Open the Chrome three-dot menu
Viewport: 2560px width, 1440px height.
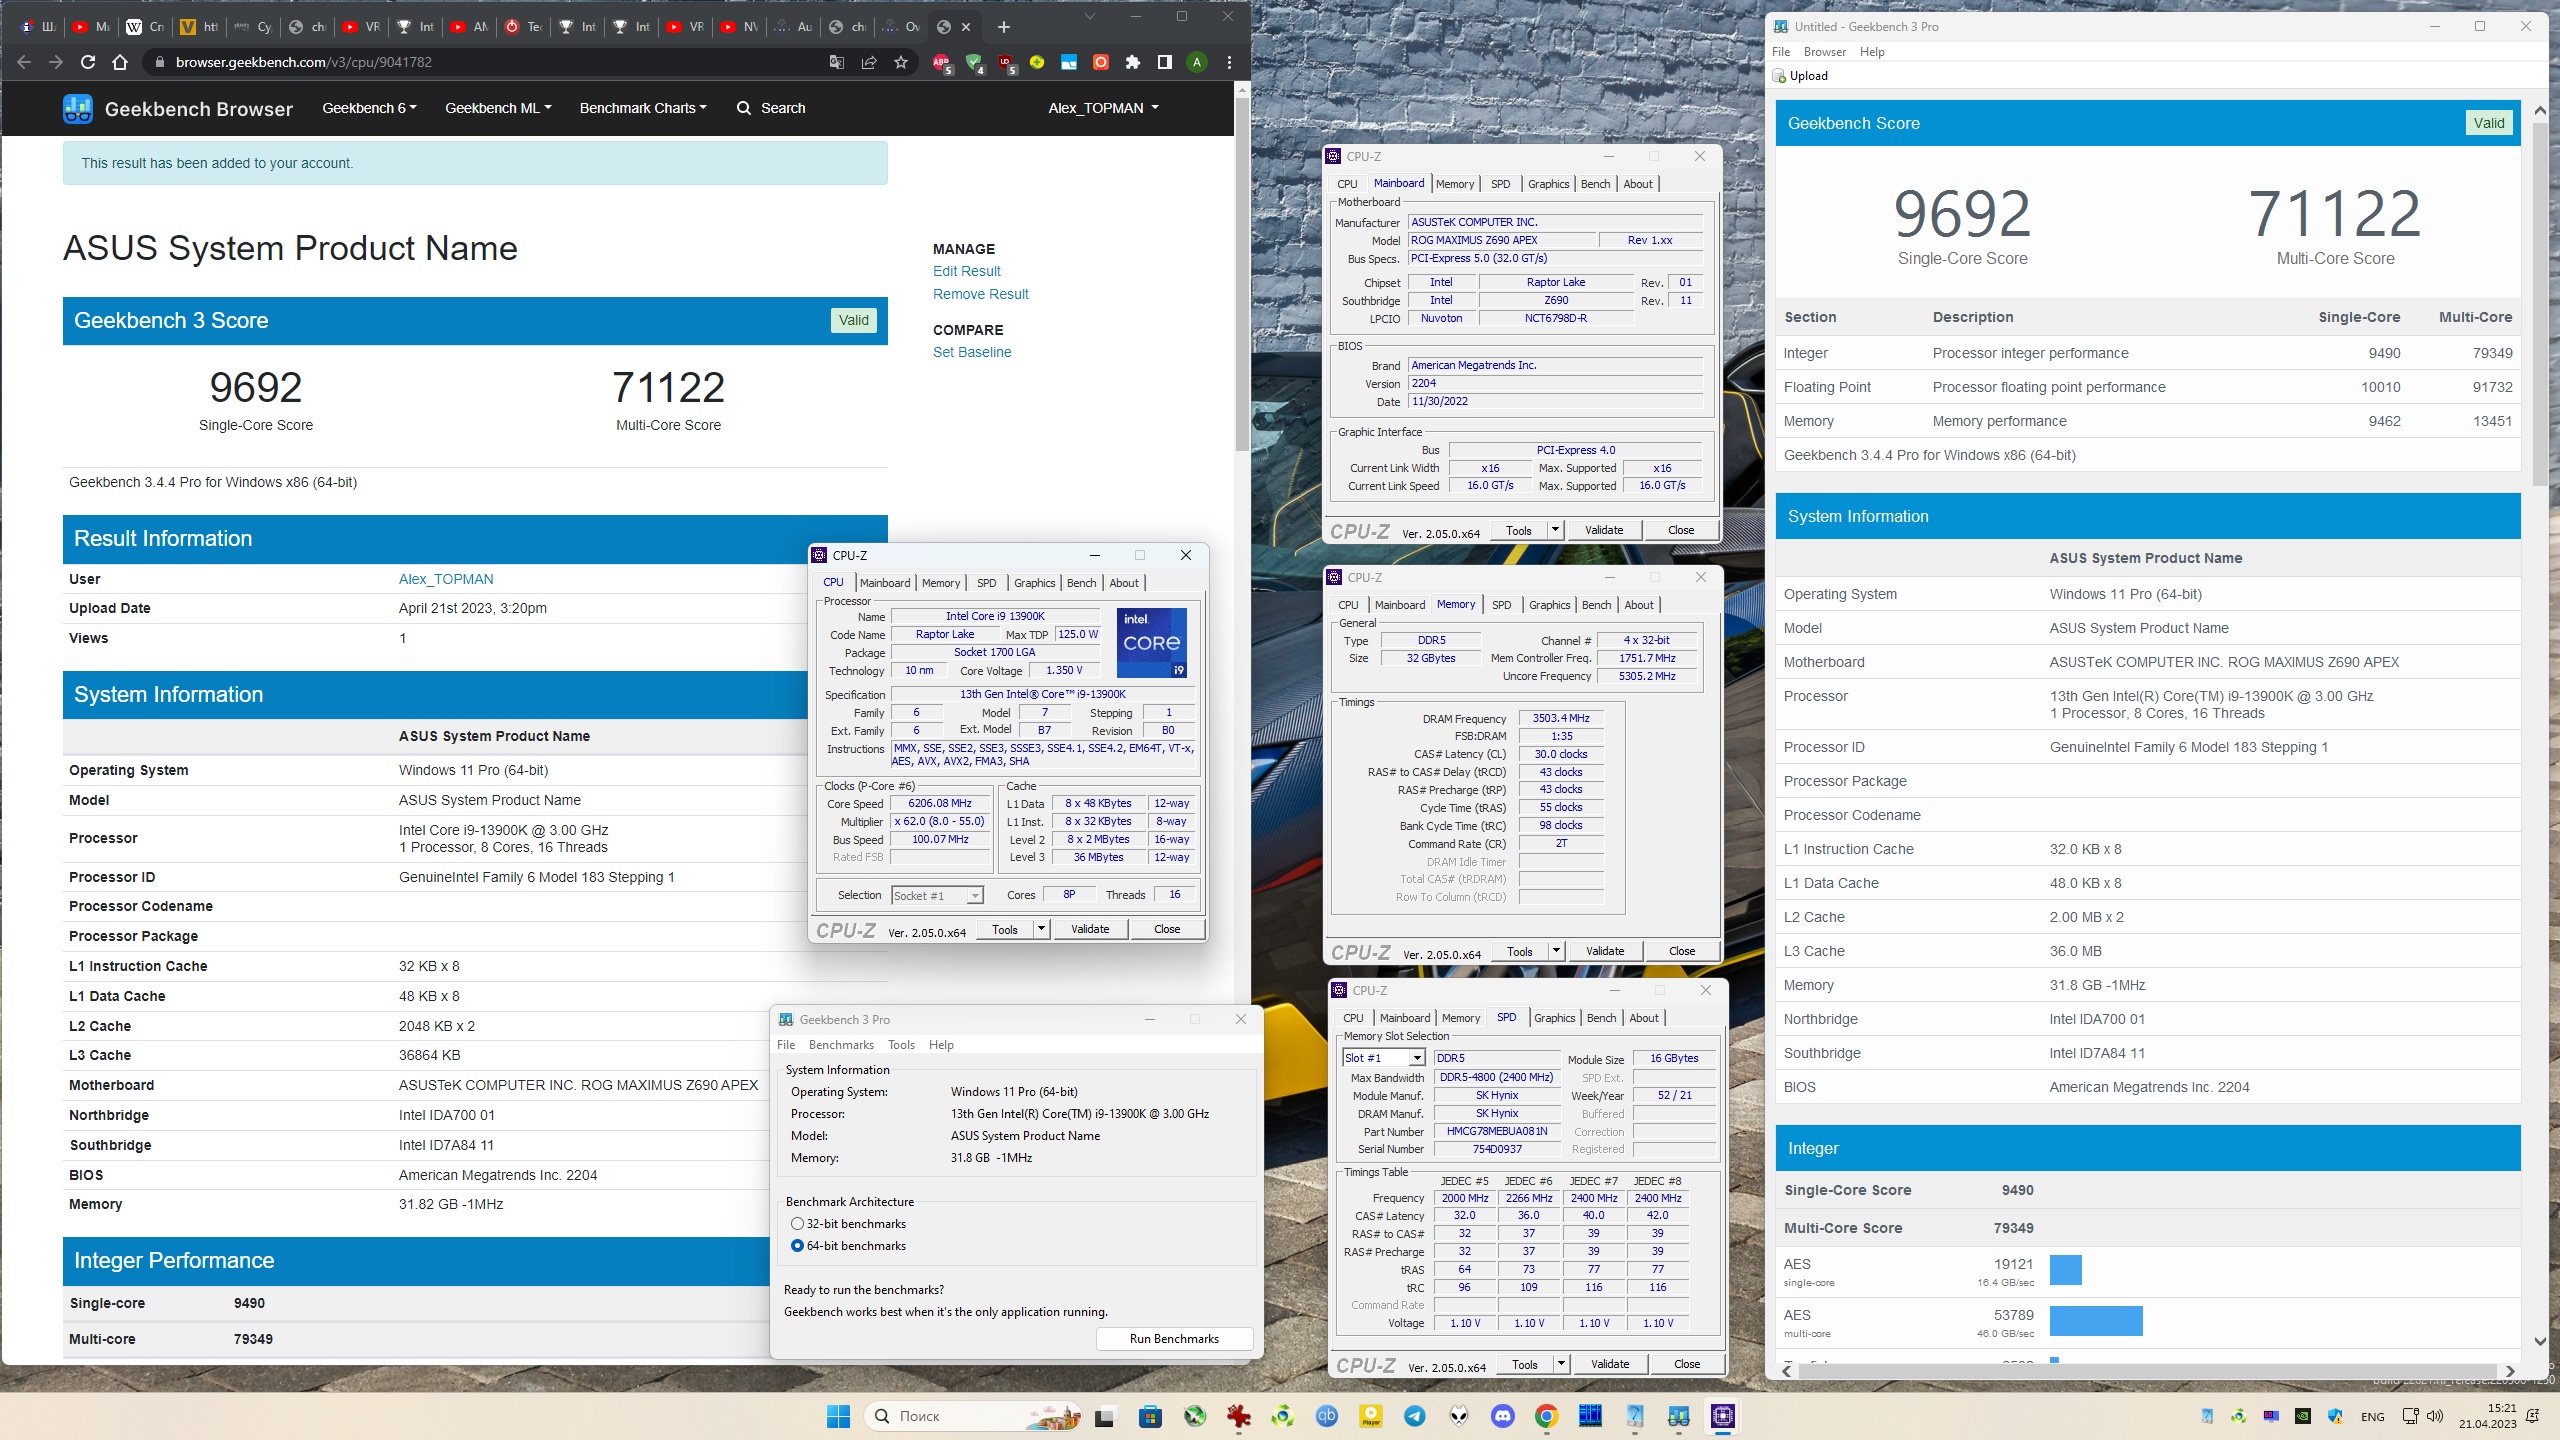(x=1229, y=62)
